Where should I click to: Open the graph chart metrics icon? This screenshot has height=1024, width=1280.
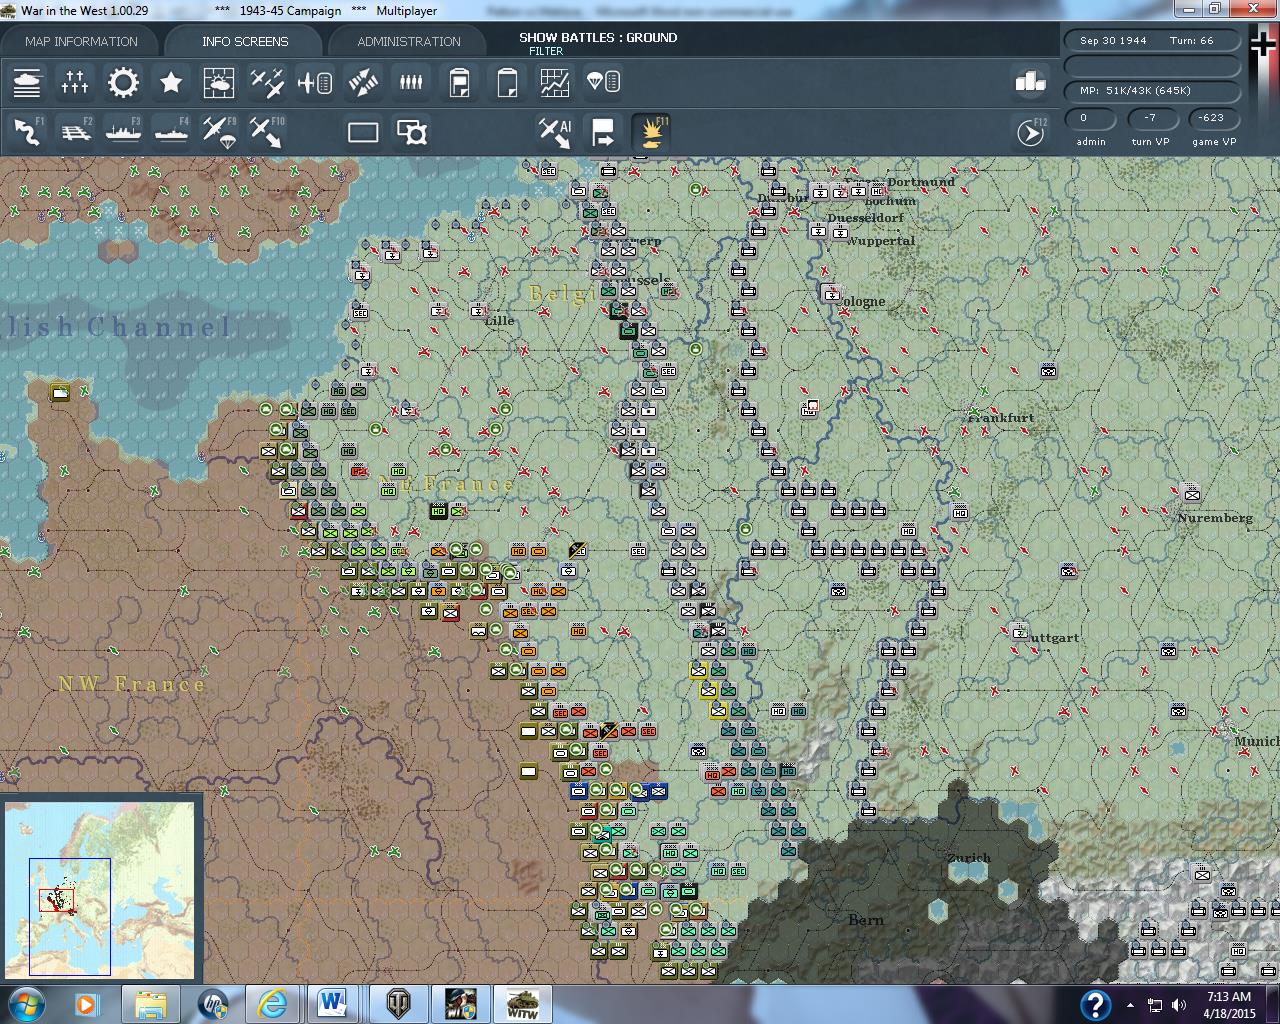pyautogui.click(x=555, y=82)
